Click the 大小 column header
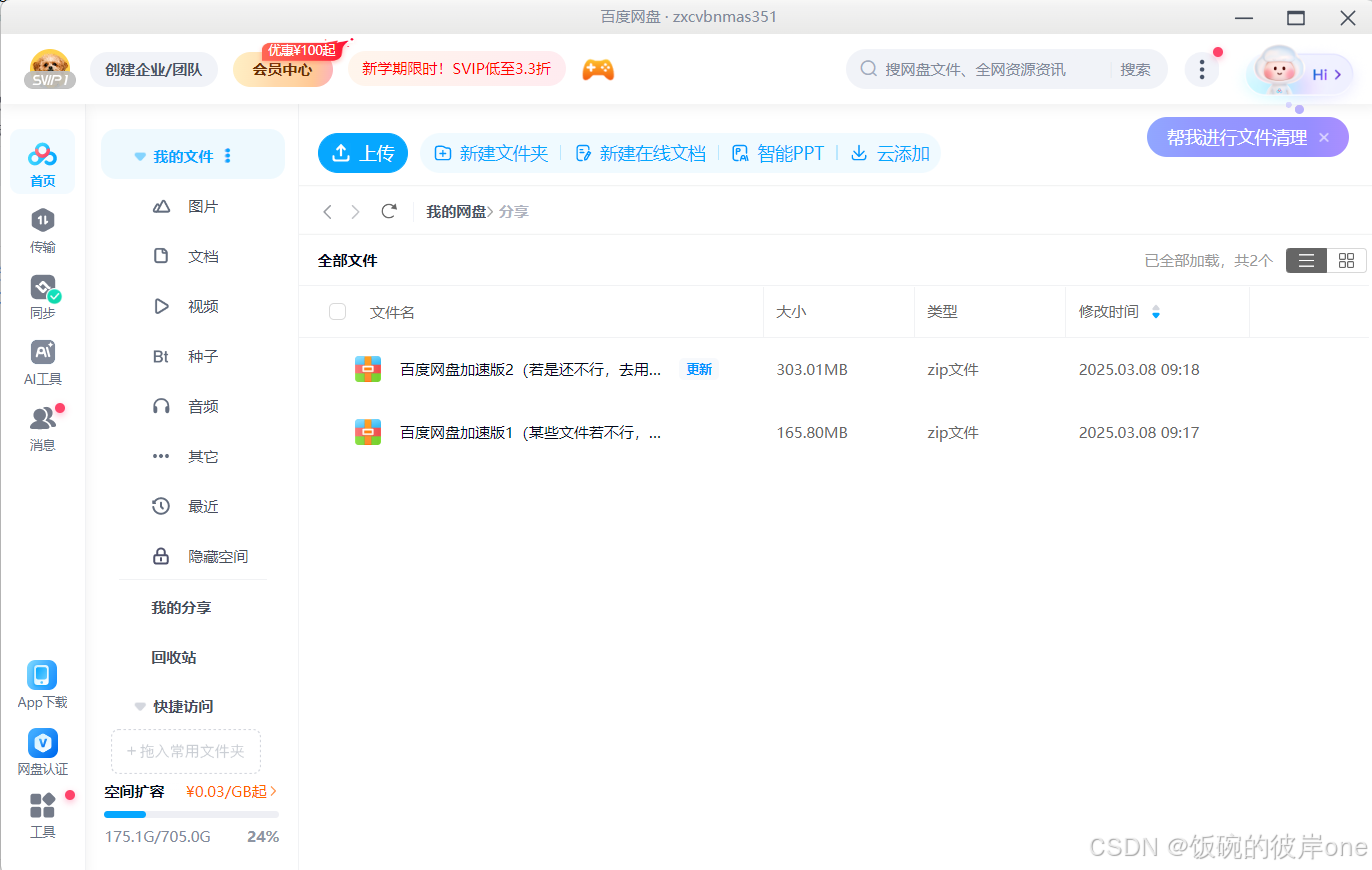Screen dimensions: 1372x870 point(791,312)
